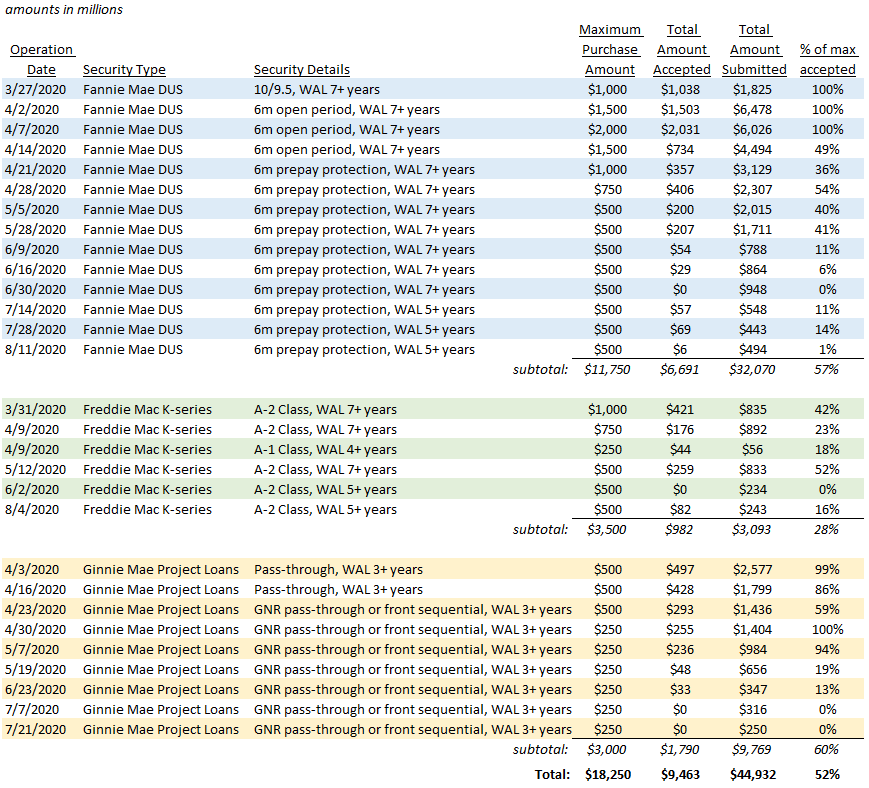Click the 'Security Details' column header
The width and height of the screenshot is (869, 788).
[302, 70]
